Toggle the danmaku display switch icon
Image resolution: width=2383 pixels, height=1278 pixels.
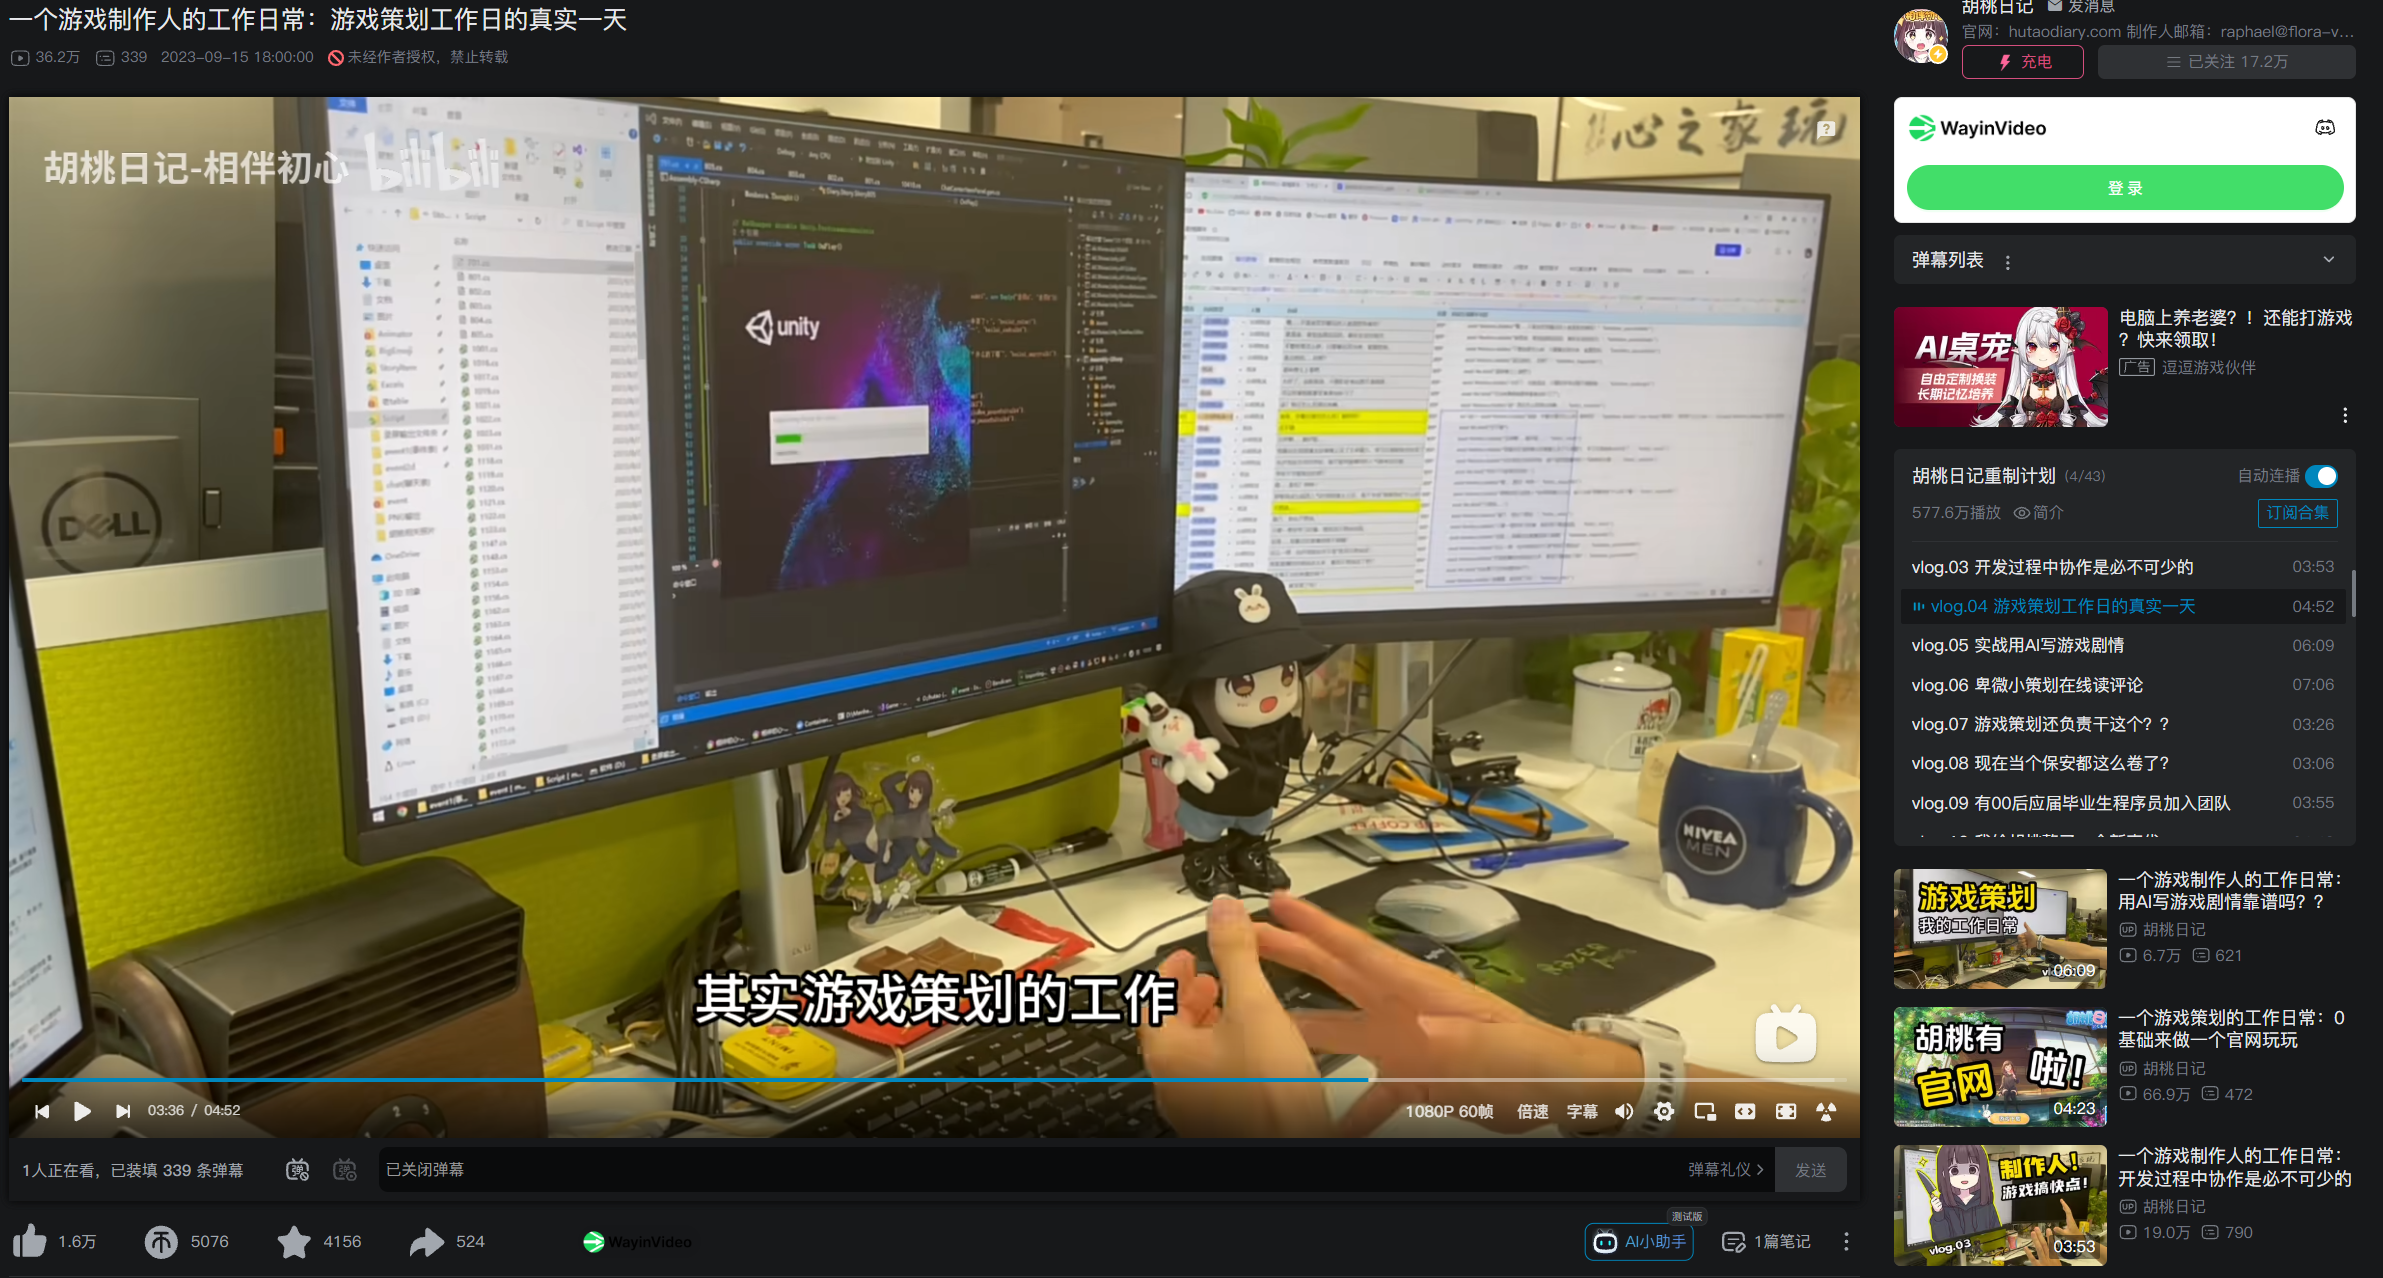(x=297, y=1170)
